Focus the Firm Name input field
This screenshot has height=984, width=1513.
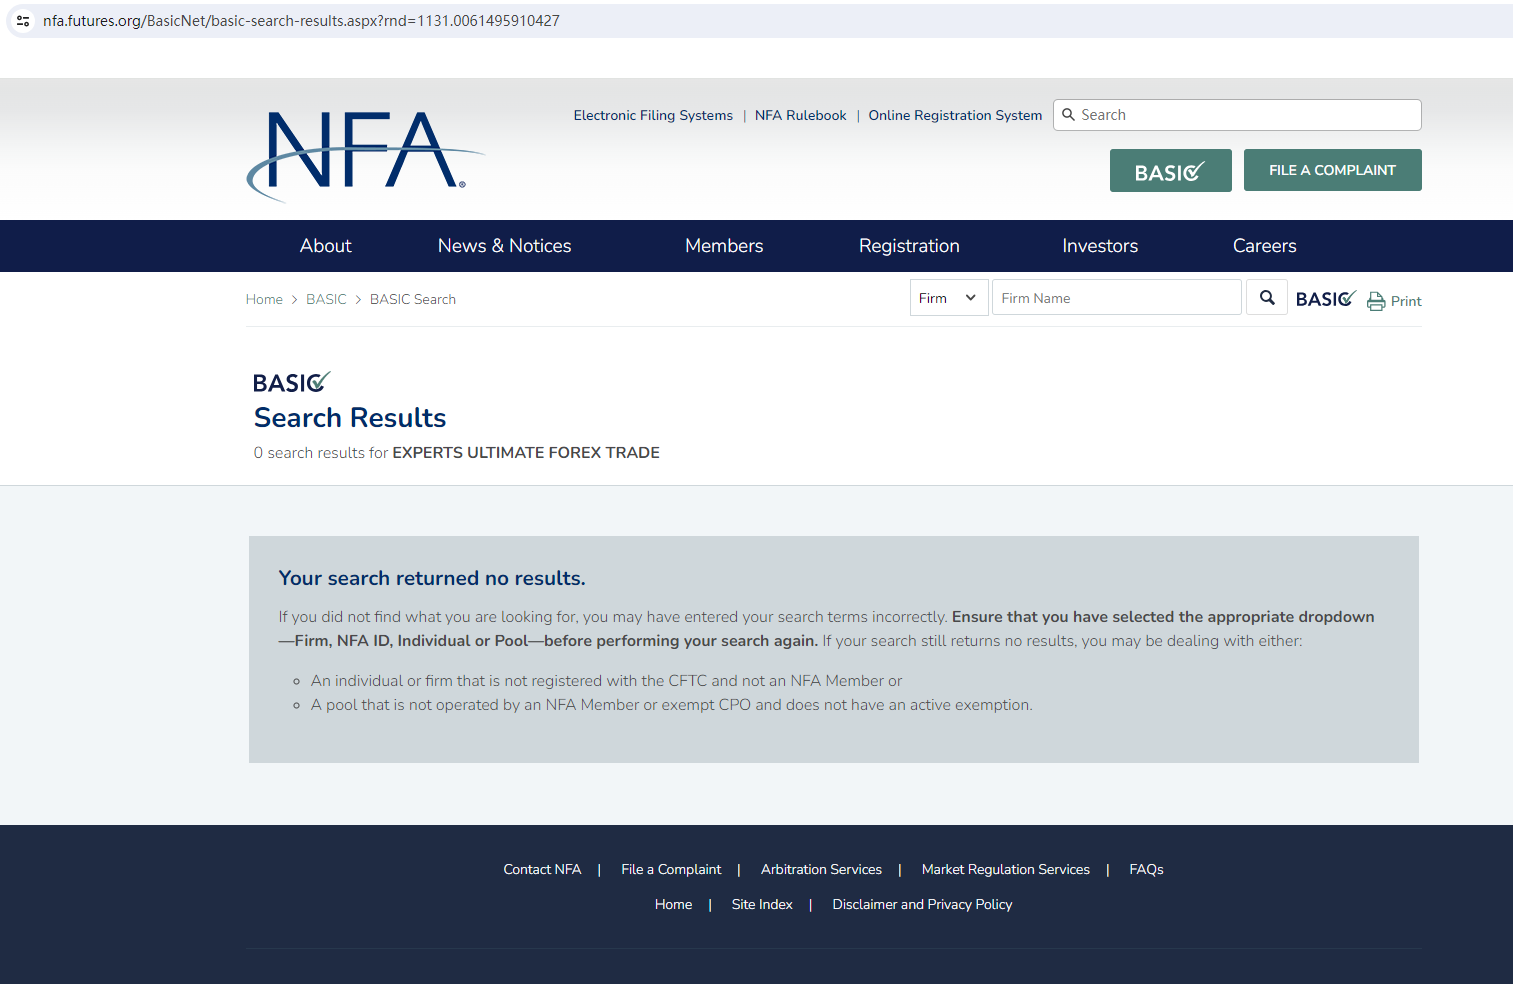1117,298
